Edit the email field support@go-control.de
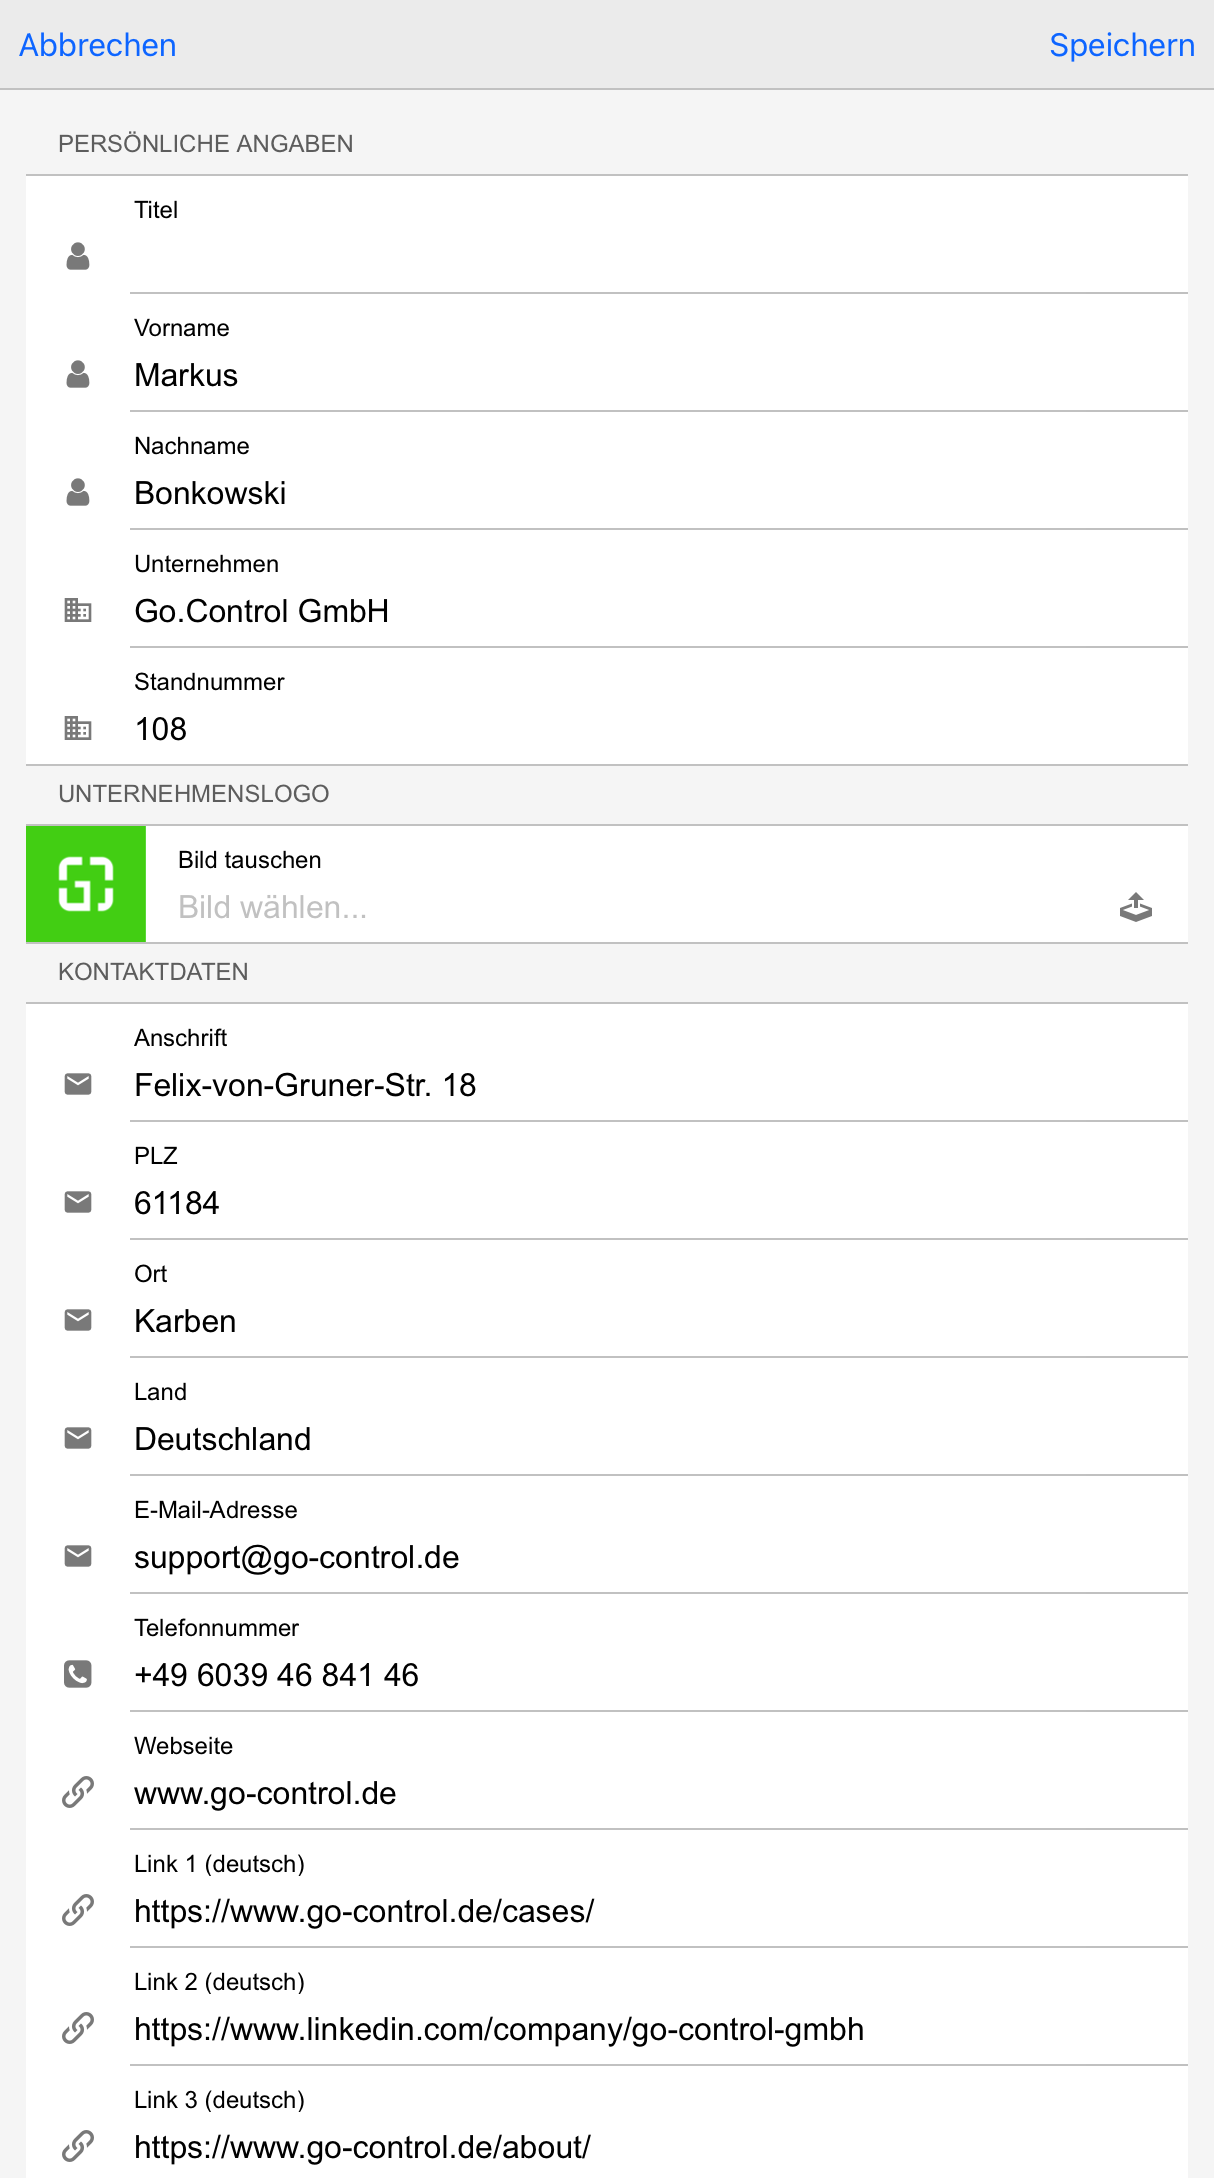This screenshot has width=1214, height=2178. click(x=659, y=1557)
